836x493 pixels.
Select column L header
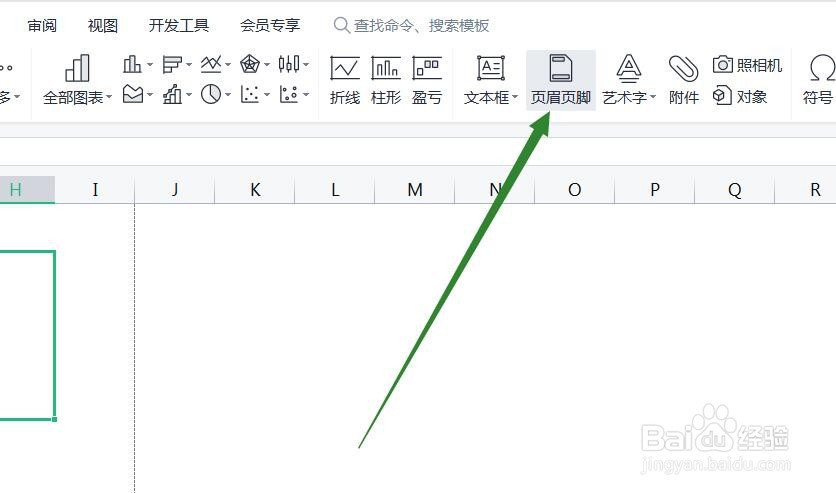(x=335, y=189)
